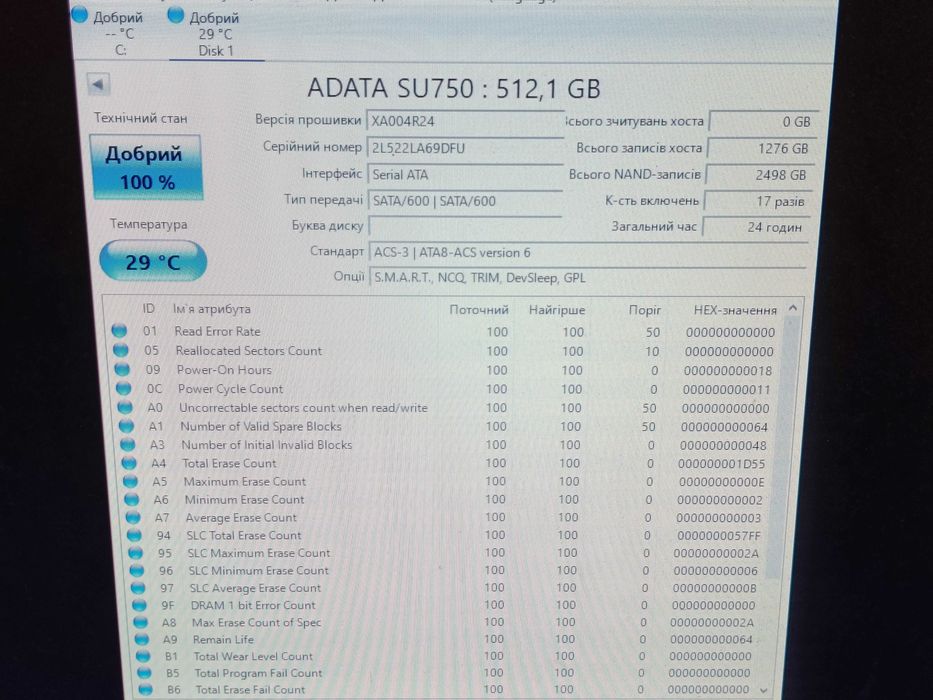The image size is (933, 700).
Task: Click the Поріг column header
Action: tap(644, 310)
